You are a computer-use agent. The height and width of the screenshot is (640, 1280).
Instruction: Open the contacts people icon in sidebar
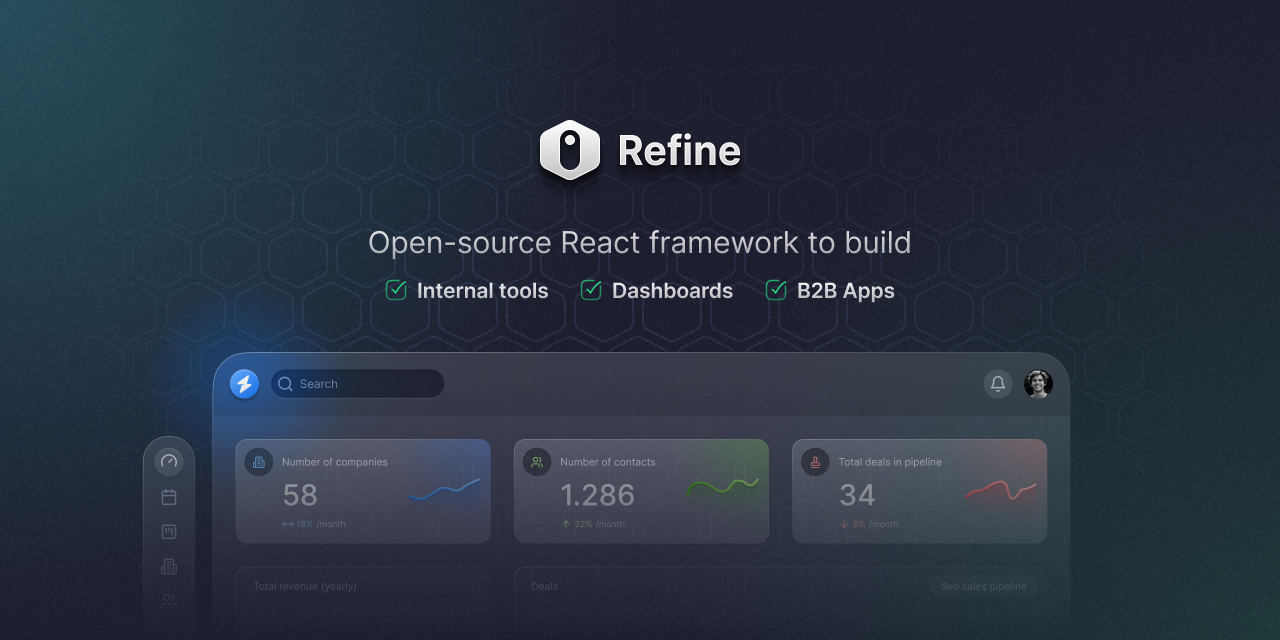pyautogui.click(x=168, y=600)
